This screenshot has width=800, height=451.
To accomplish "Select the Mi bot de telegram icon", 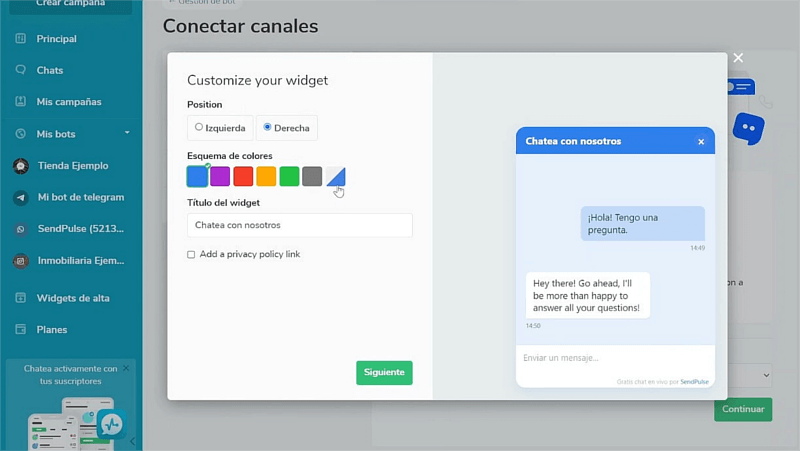I will click(x=20, y=197).
